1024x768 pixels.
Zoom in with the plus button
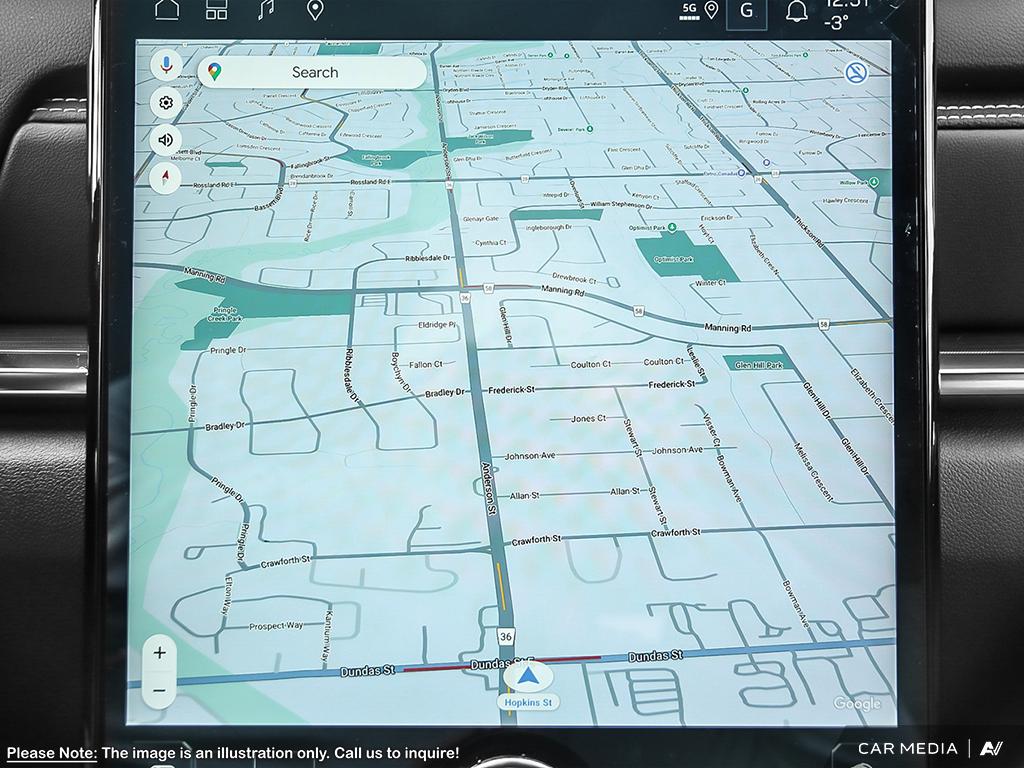(160, 653)
